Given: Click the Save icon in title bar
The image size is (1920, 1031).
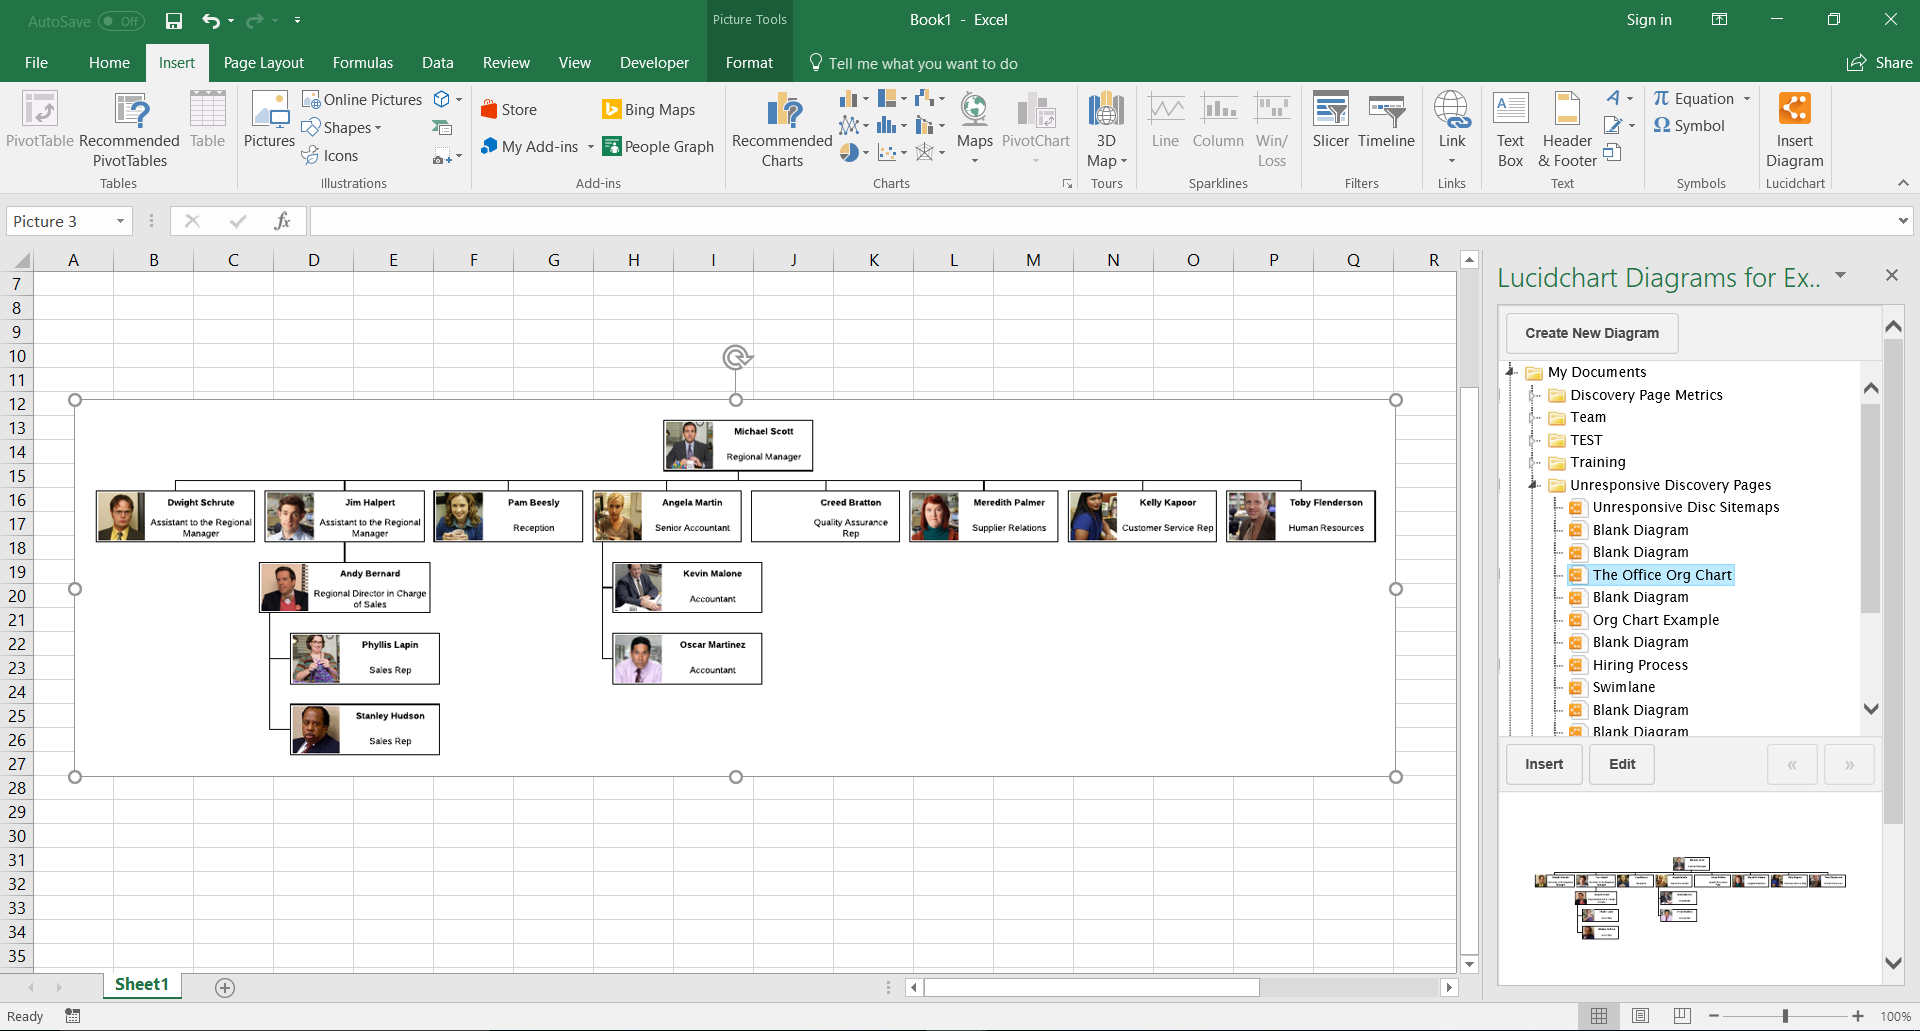Looking at the screenshot, I should 174,20.
